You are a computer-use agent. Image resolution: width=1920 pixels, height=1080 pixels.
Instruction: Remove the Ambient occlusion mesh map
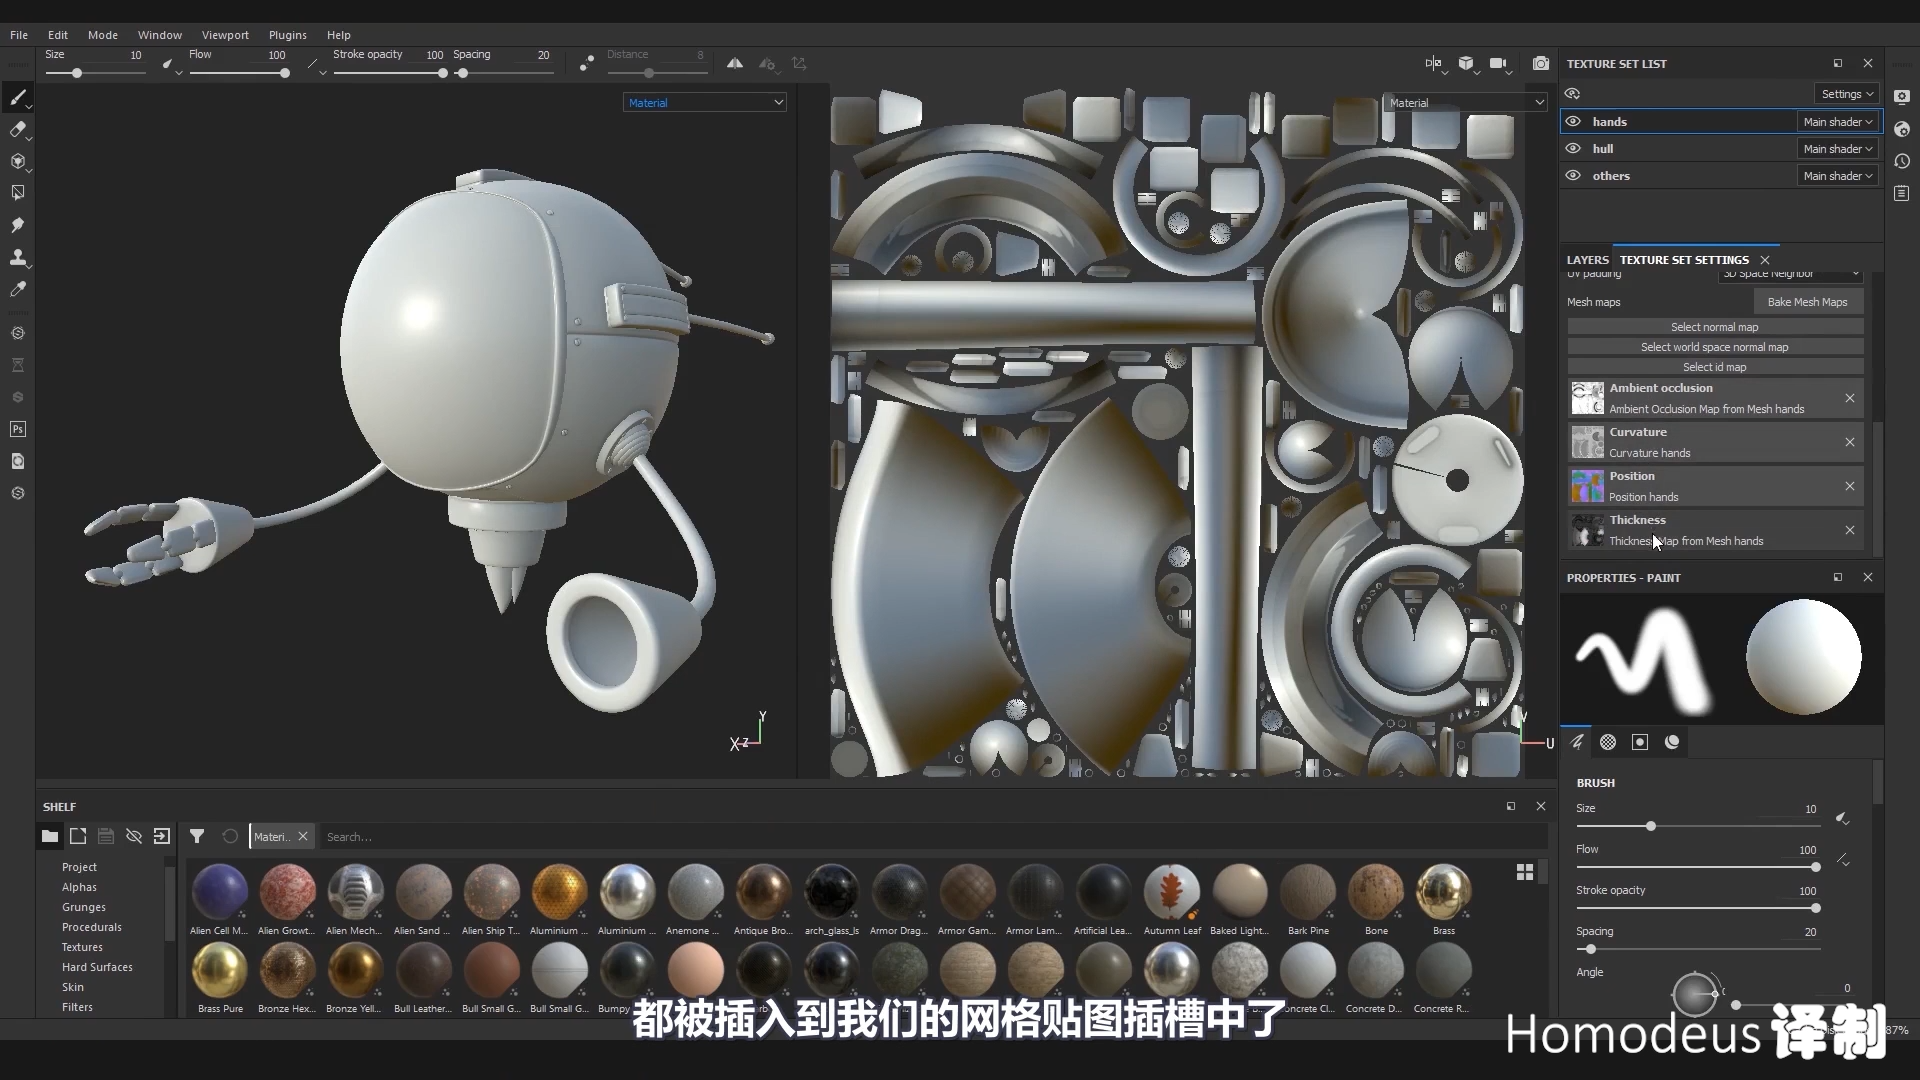click(x=1850, y=398)
